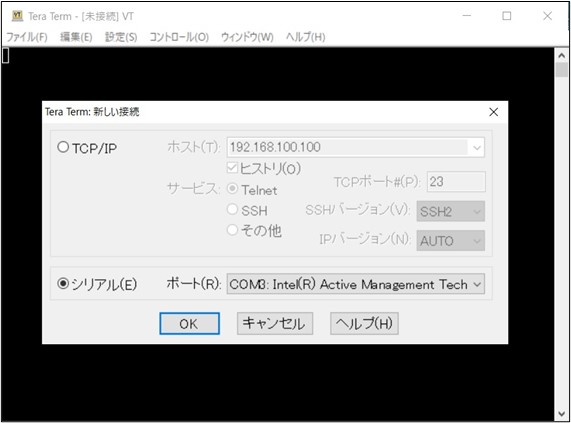Close the 新しい接続 dialog with X
Image resolution: width=571 pixels, height=423 pixels.
pos(493,112)
